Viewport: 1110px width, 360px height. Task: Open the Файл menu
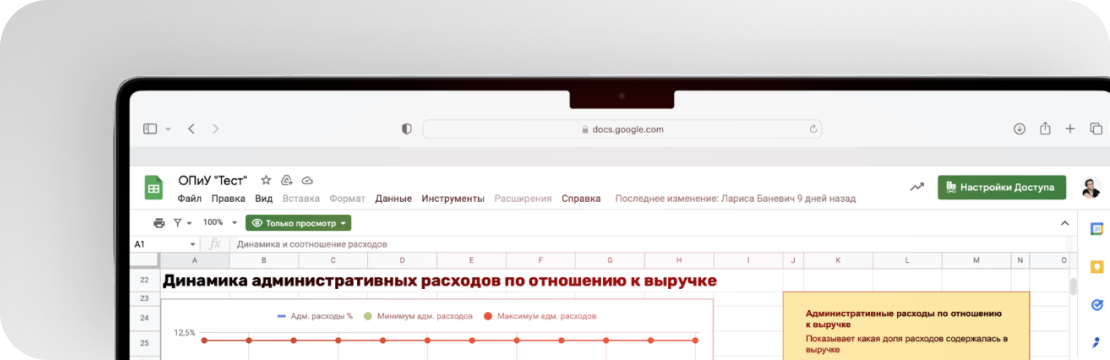pyautogui.click(x=189, y=199)
